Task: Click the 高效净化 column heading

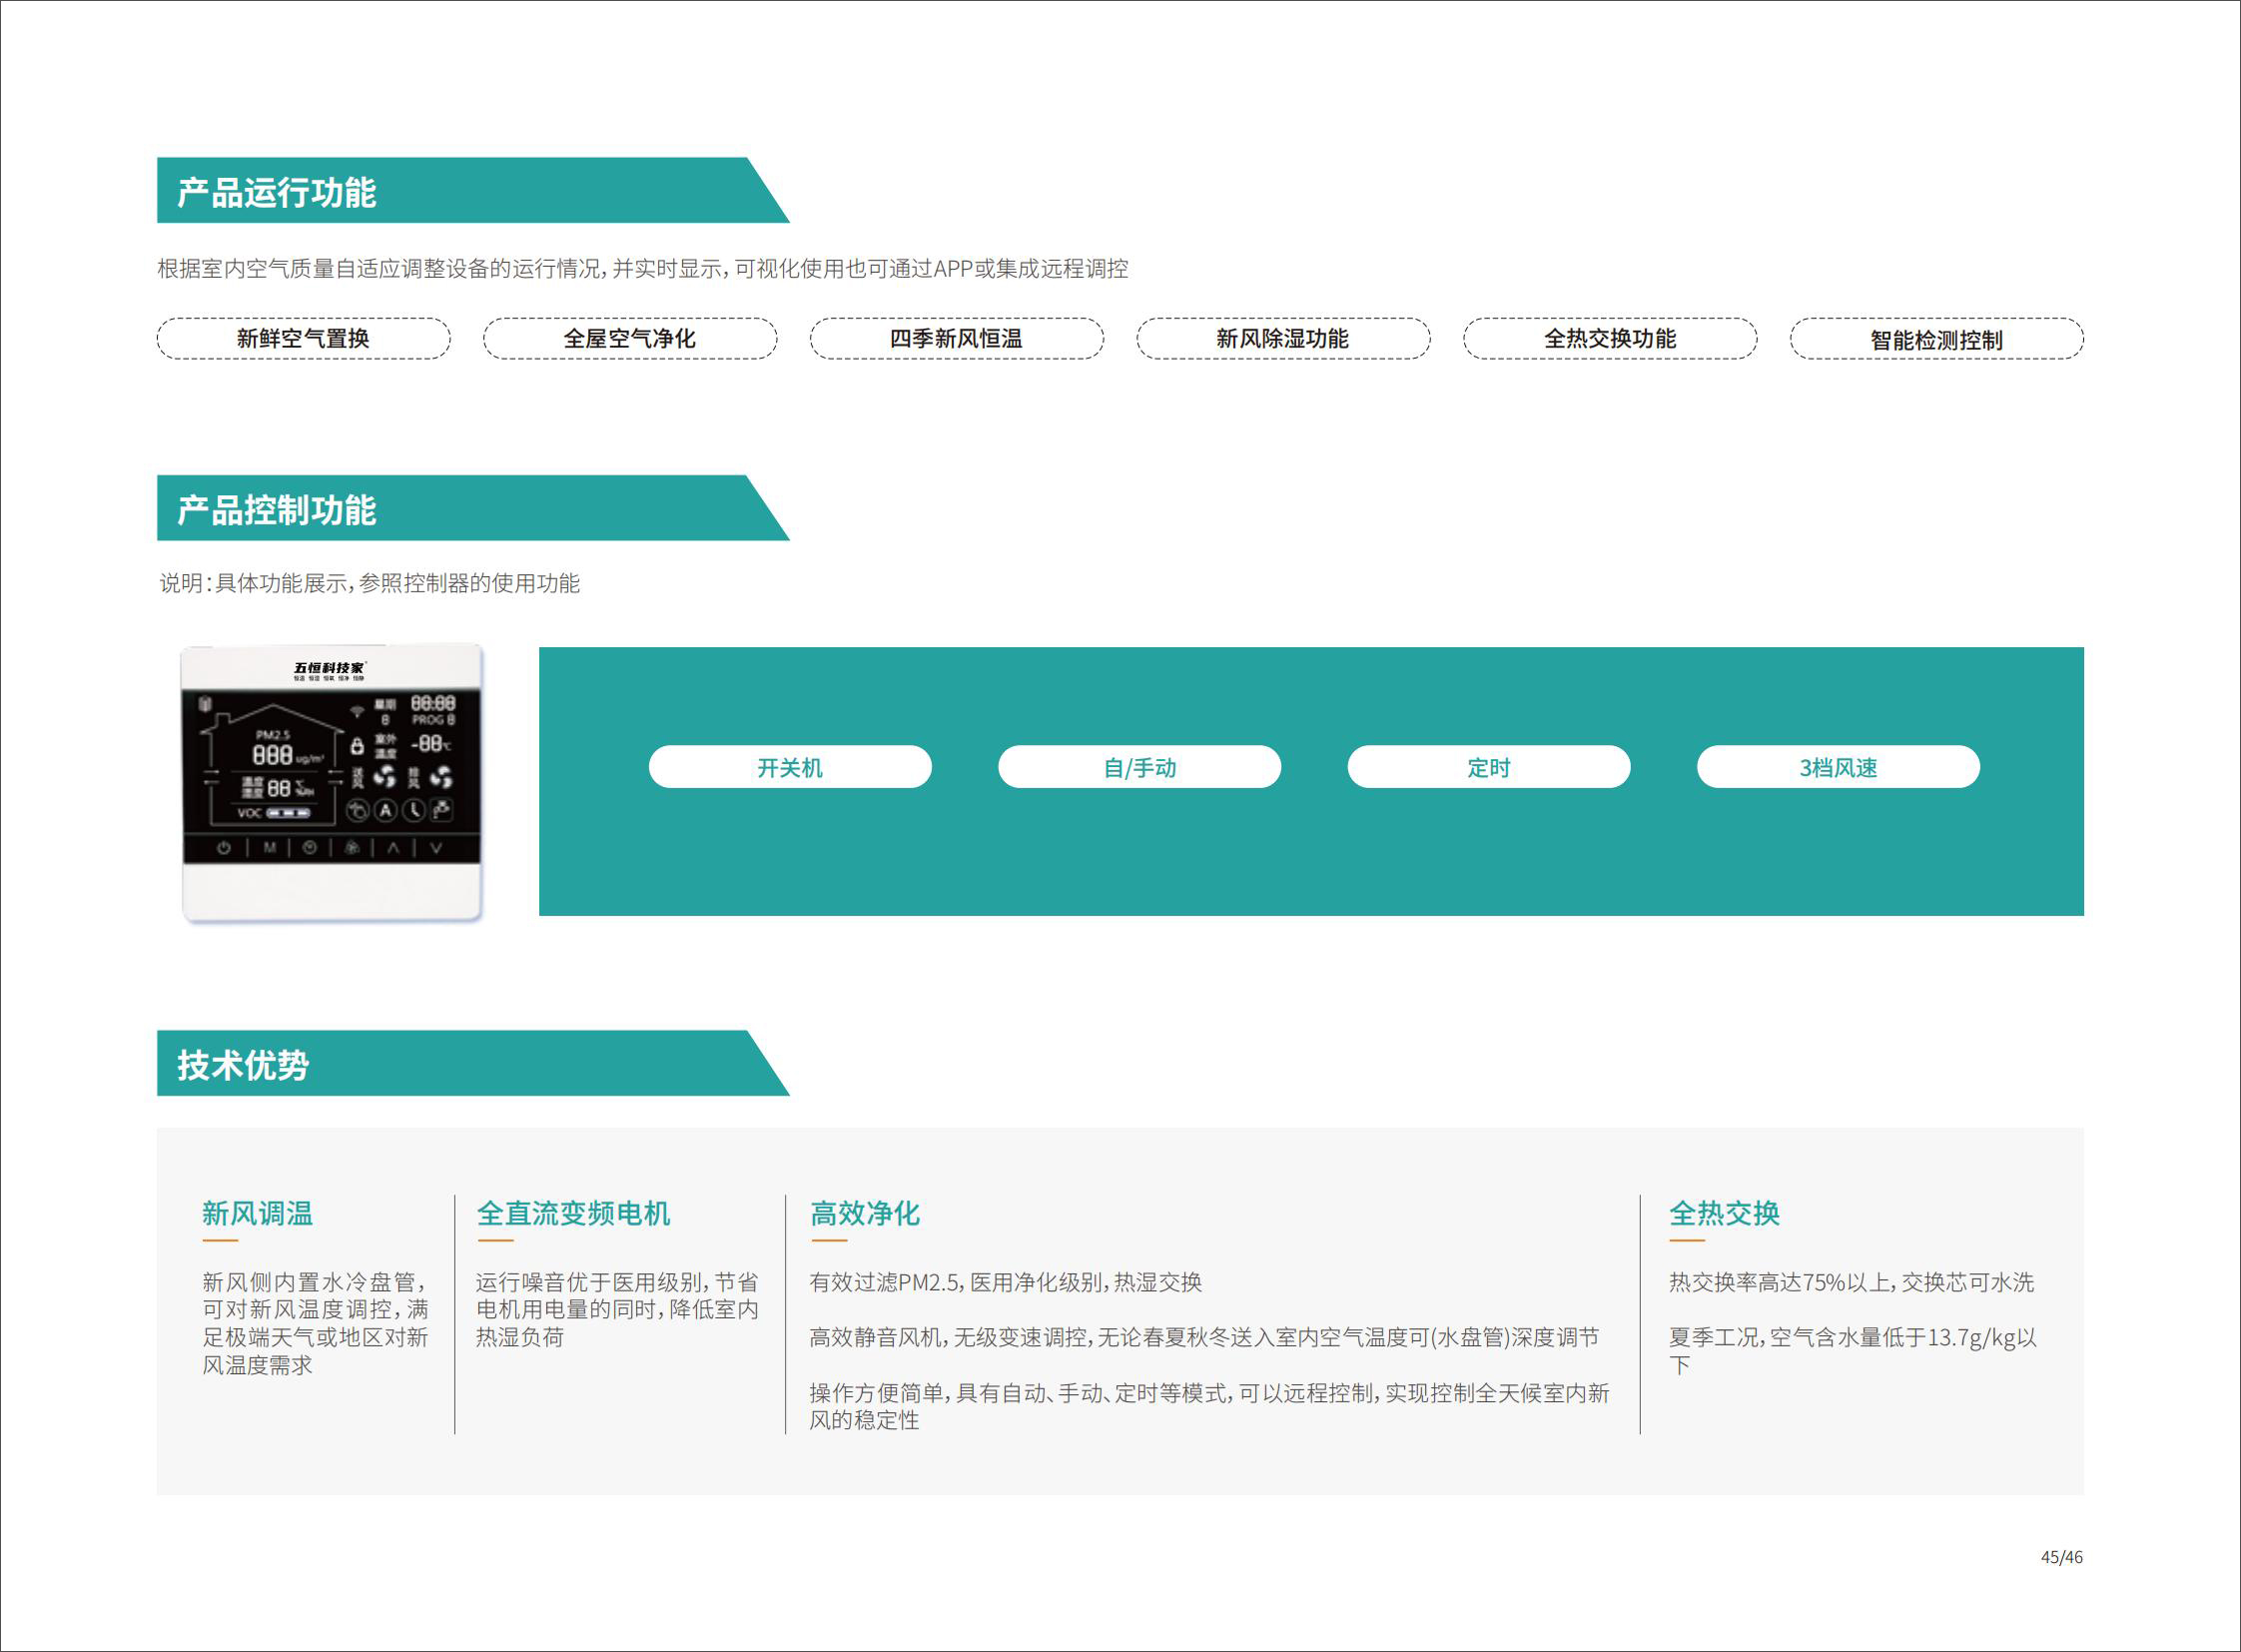Action: [865, 1214]
